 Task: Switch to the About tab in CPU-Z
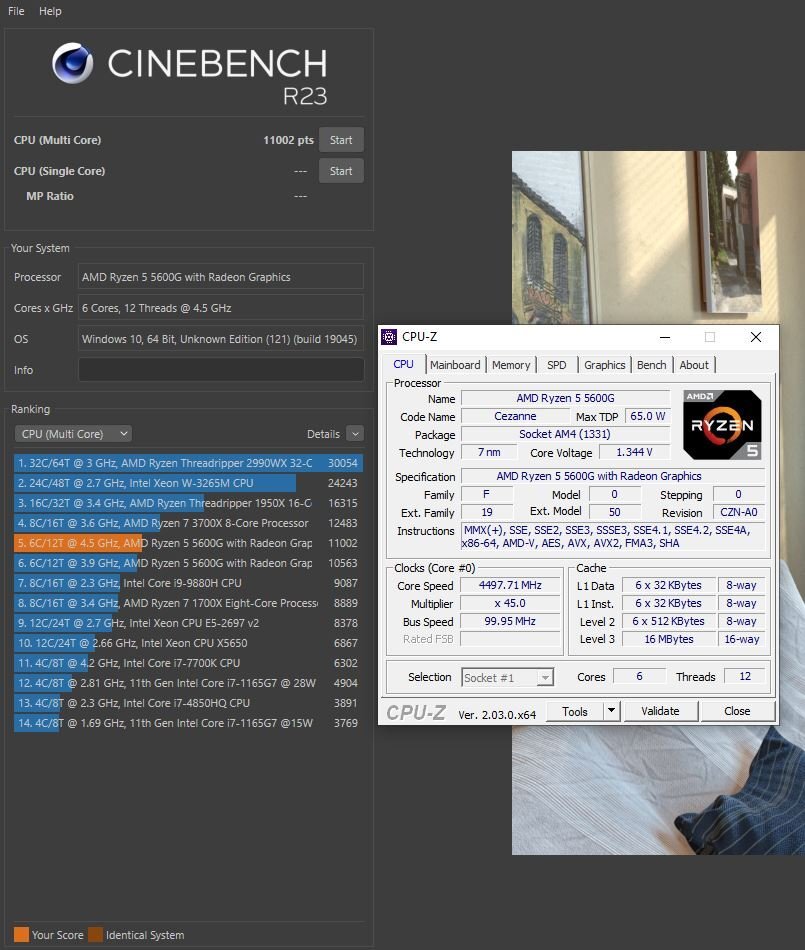(694, 365)
